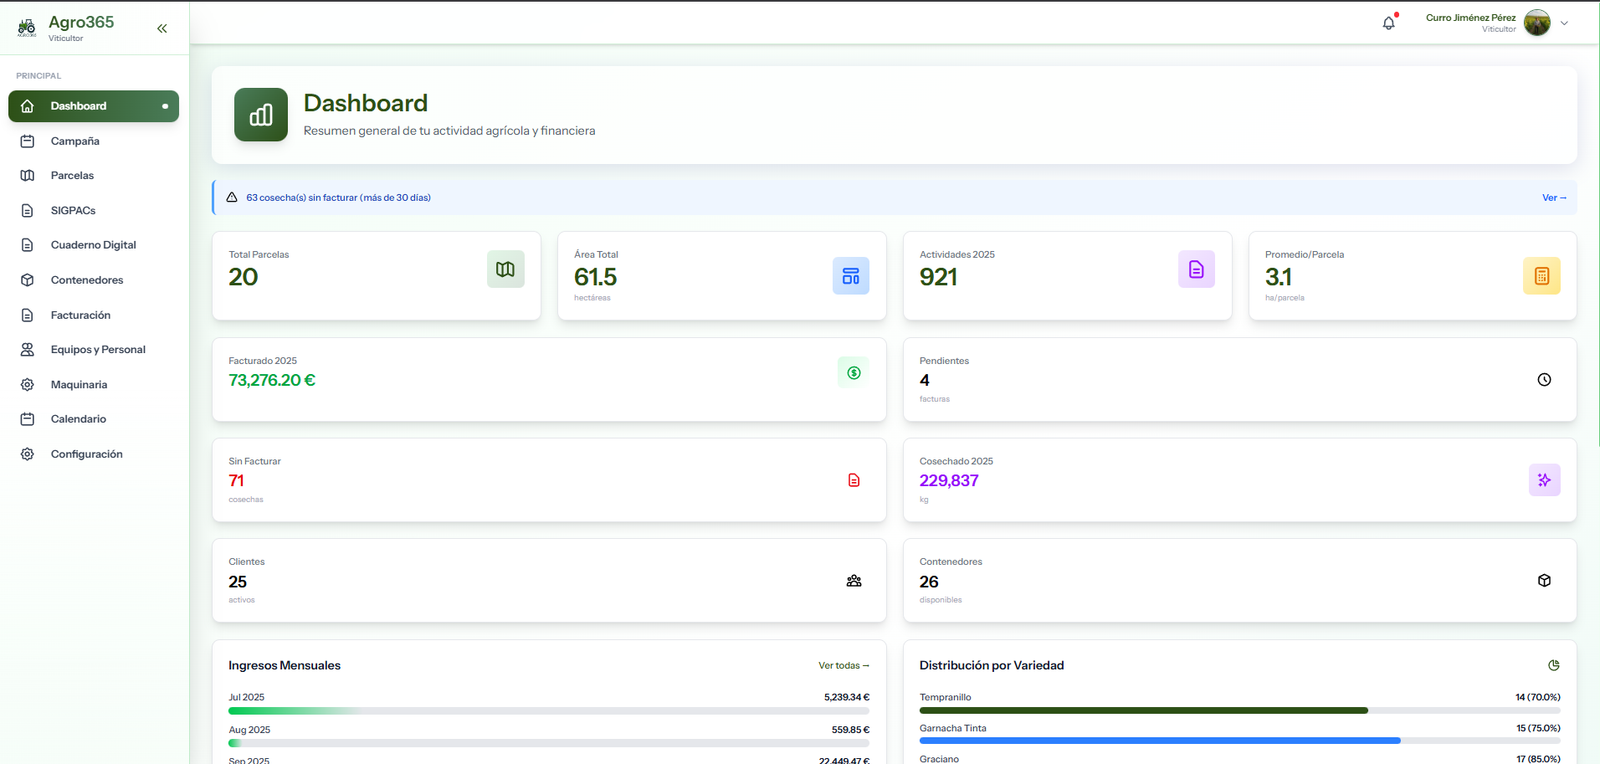The width and height of the screenshot is (1600, 764).
Task: Click the purple document icon on Actividades card
Action: 1196,269
